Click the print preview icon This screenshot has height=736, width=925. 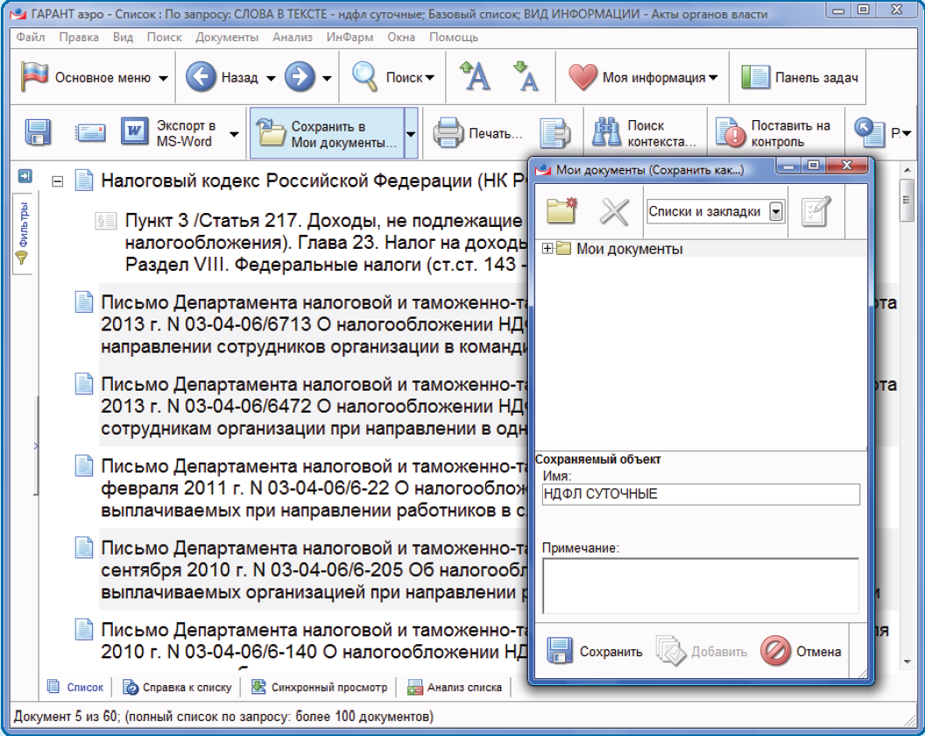555,133
